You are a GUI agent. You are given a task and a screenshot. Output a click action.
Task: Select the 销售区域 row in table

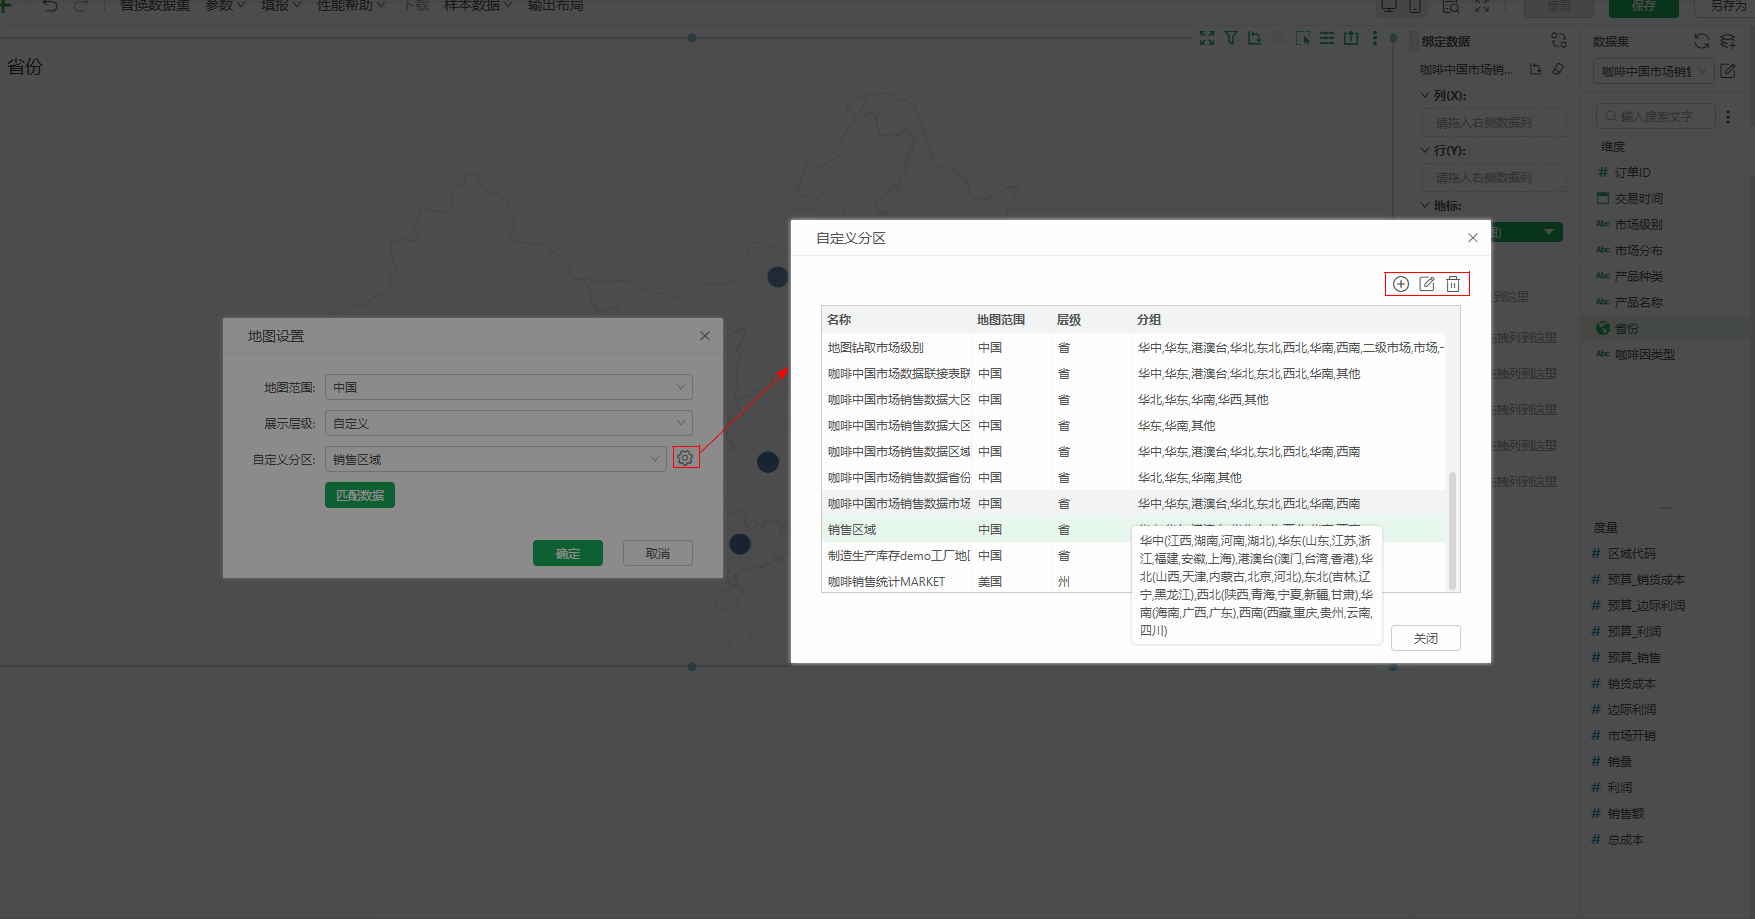click(x=1134, y=529)
